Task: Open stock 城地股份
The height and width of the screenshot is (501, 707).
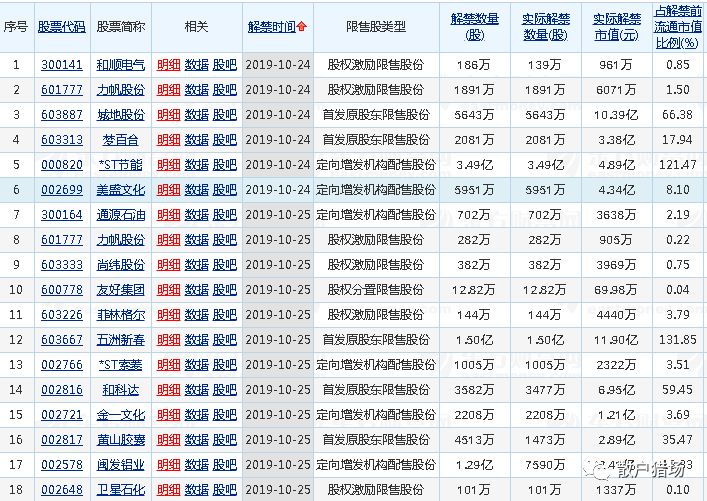Action: (x=121, y=115)
